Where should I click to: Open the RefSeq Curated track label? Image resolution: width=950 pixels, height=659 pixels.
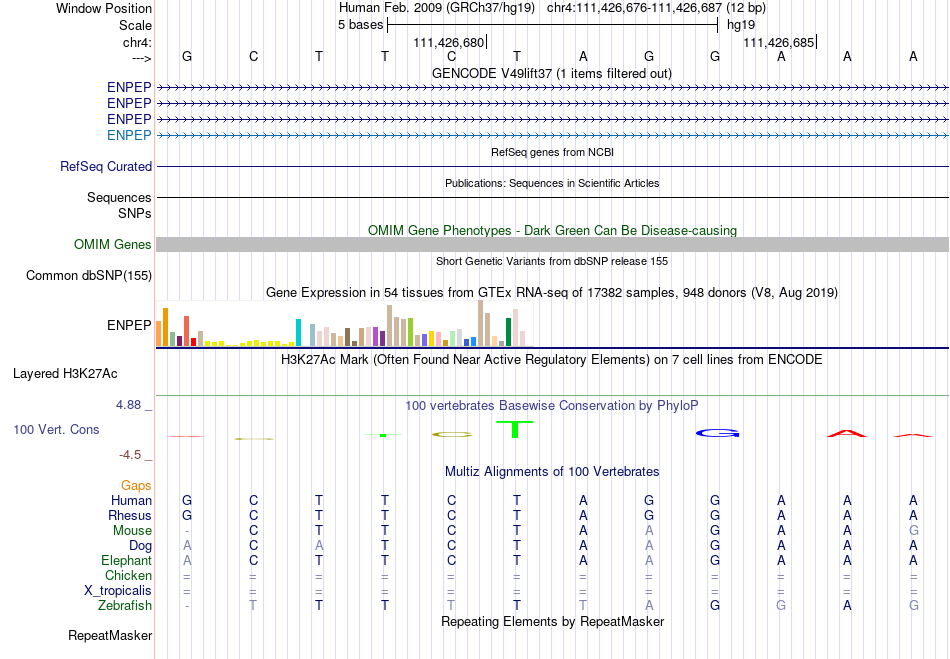pyautogui.click(x=106, y=167)
